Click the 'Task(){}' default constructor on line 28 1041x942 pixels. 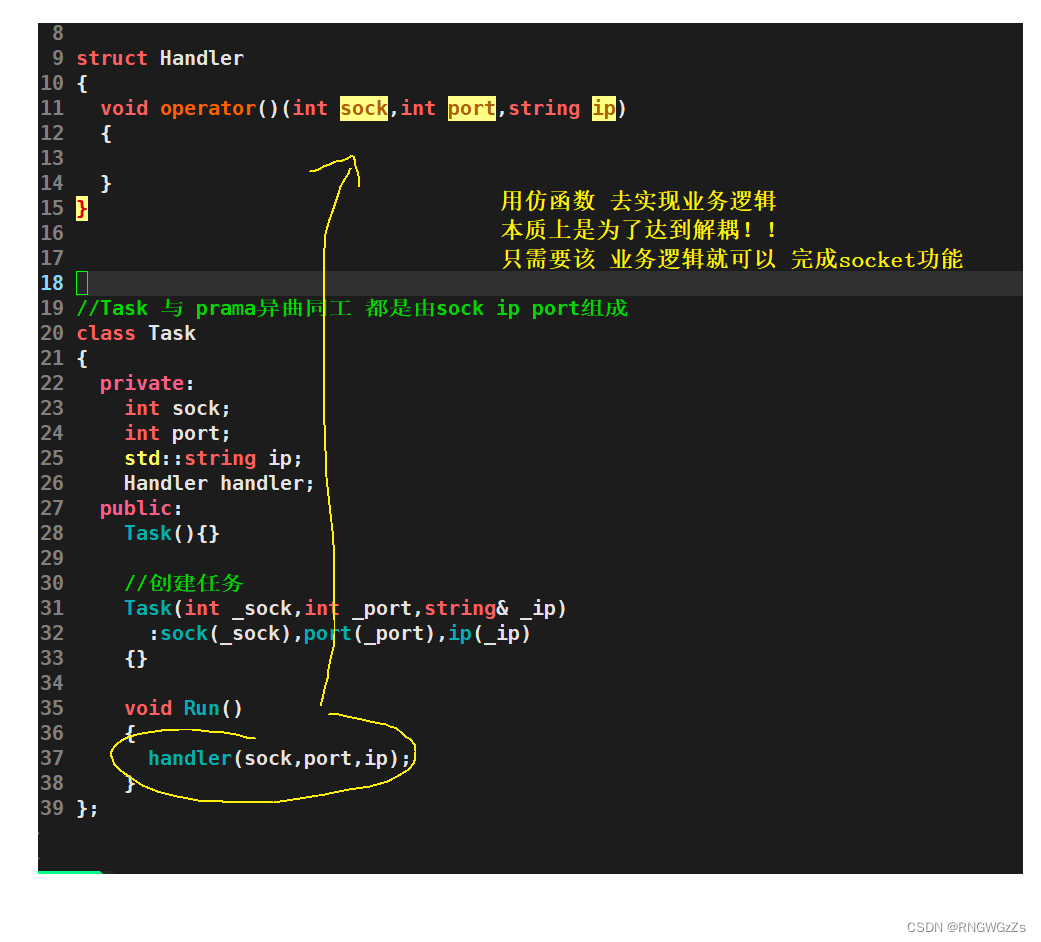172,534
